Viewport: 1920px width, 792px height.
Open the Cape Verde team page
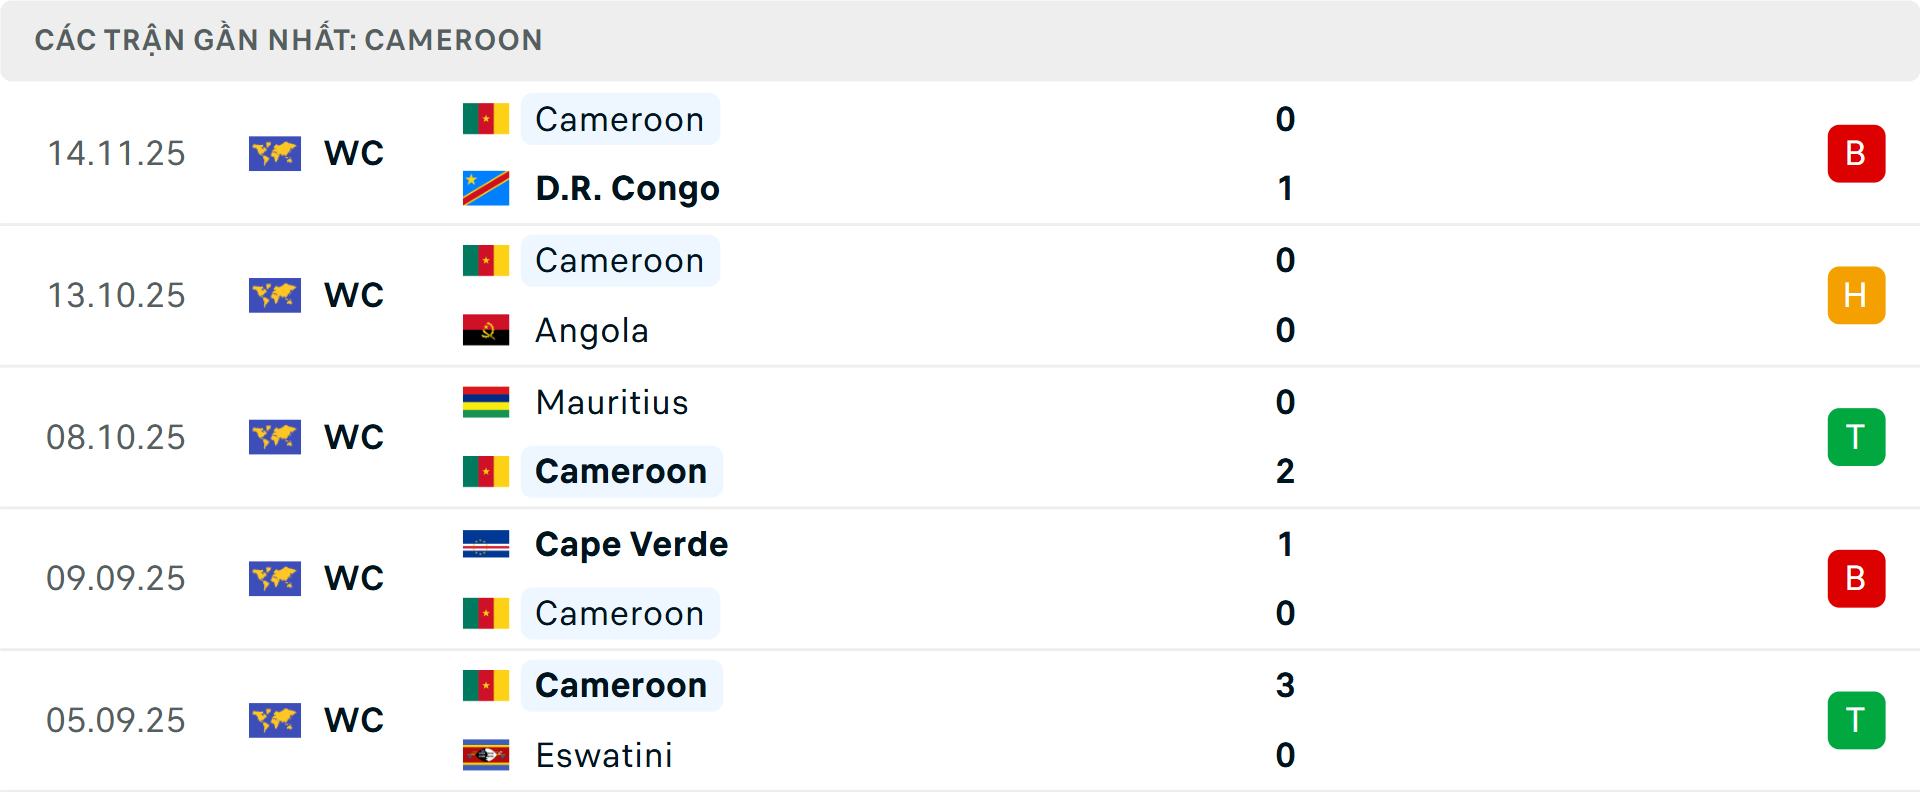pyautogui.click(x=630, y=544)
